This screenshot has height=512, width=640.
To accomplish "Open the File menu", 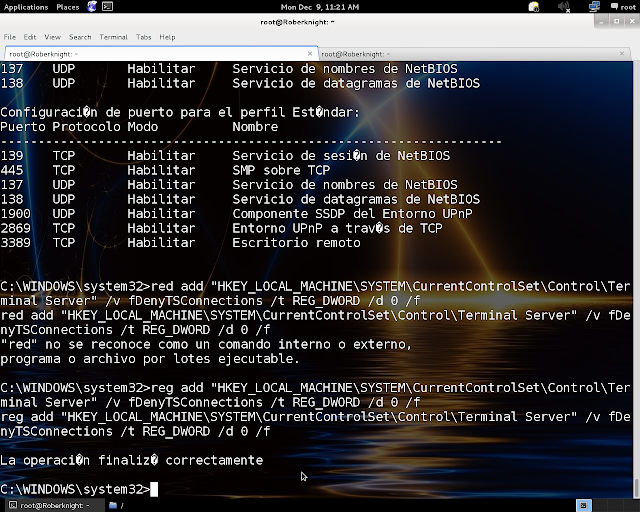I will pyautogui.click(x=10, y=37).
